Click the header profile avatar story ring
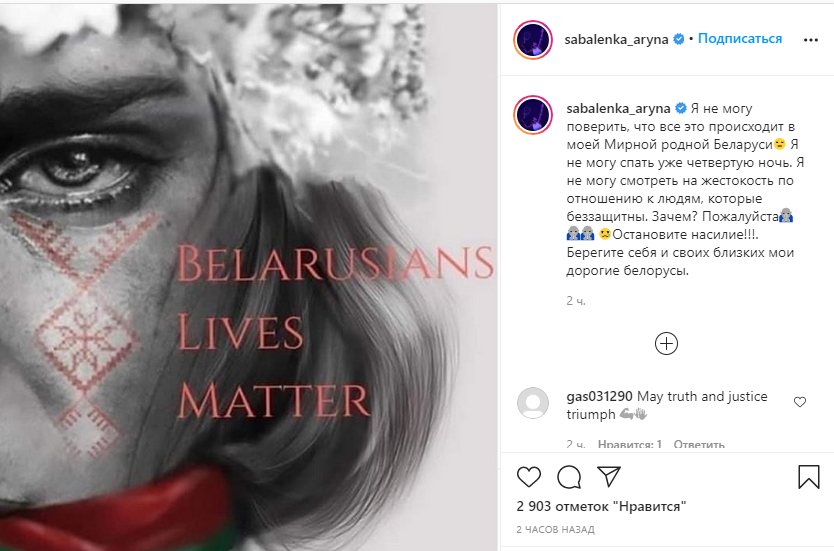Screen dimensions: 834x551 tap(533, 40)
